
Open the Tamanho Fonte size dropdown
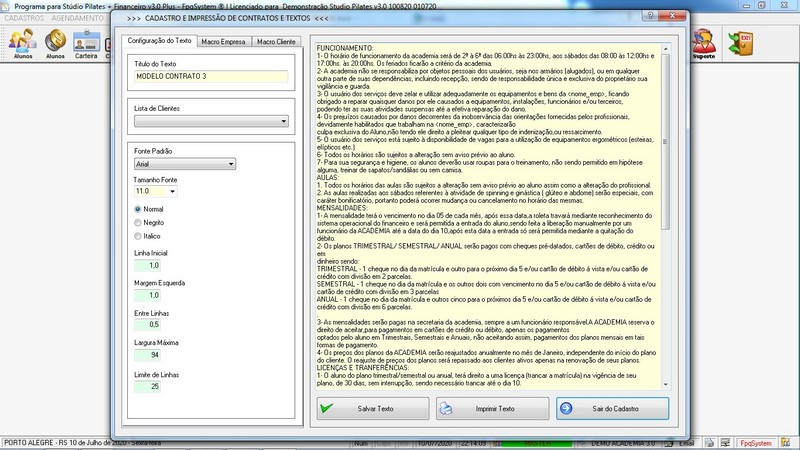pyautogui.click(x=172, y=191)
